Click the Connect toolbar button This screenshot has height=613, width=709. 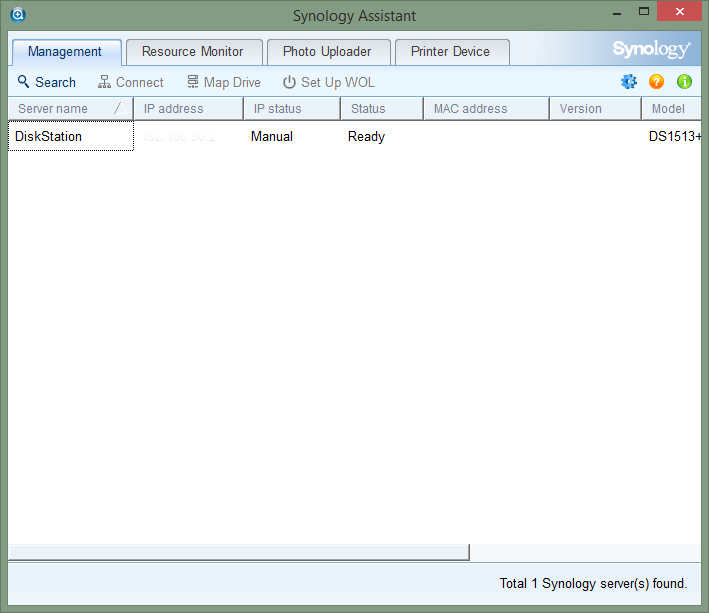(x=131, y=82)
